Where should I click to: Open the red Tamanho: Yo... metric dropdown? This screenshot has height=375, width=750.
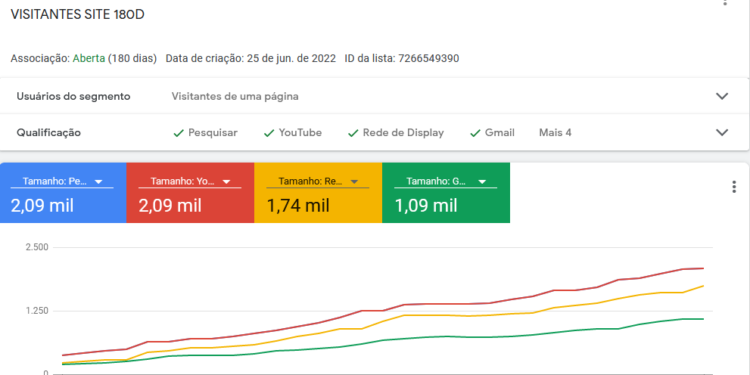pos(190,182)
